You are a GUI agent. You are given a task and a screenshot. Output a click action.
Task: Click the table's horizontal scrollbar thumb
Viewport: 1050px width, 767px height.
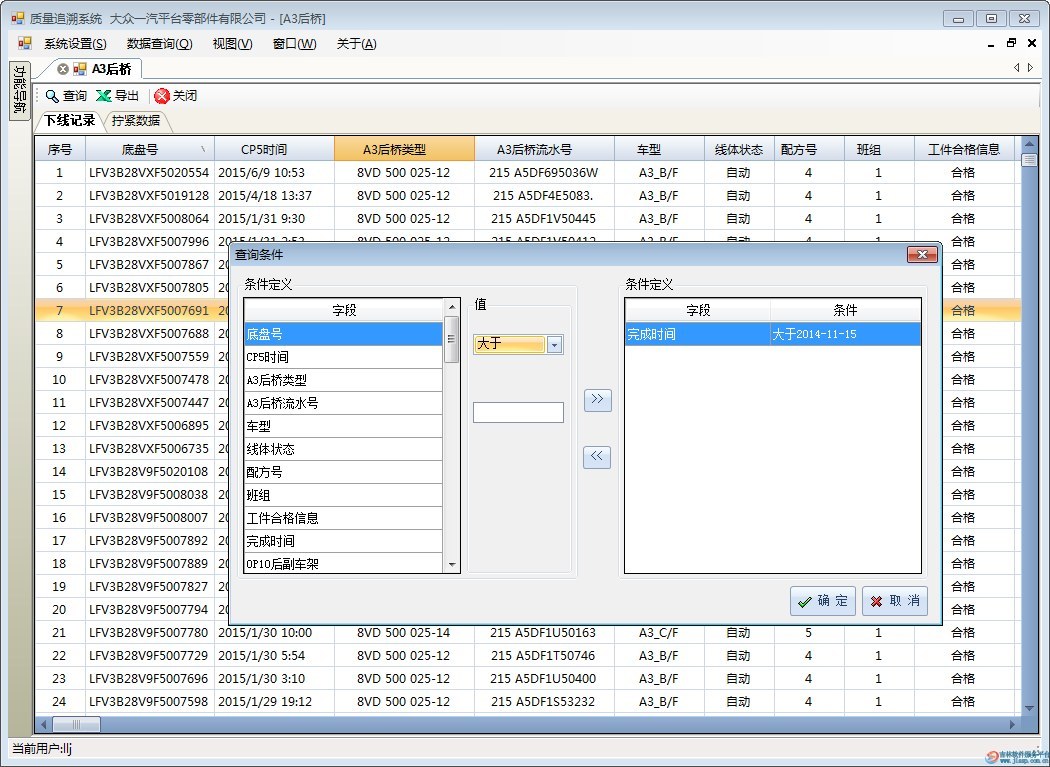click(76, 724)
